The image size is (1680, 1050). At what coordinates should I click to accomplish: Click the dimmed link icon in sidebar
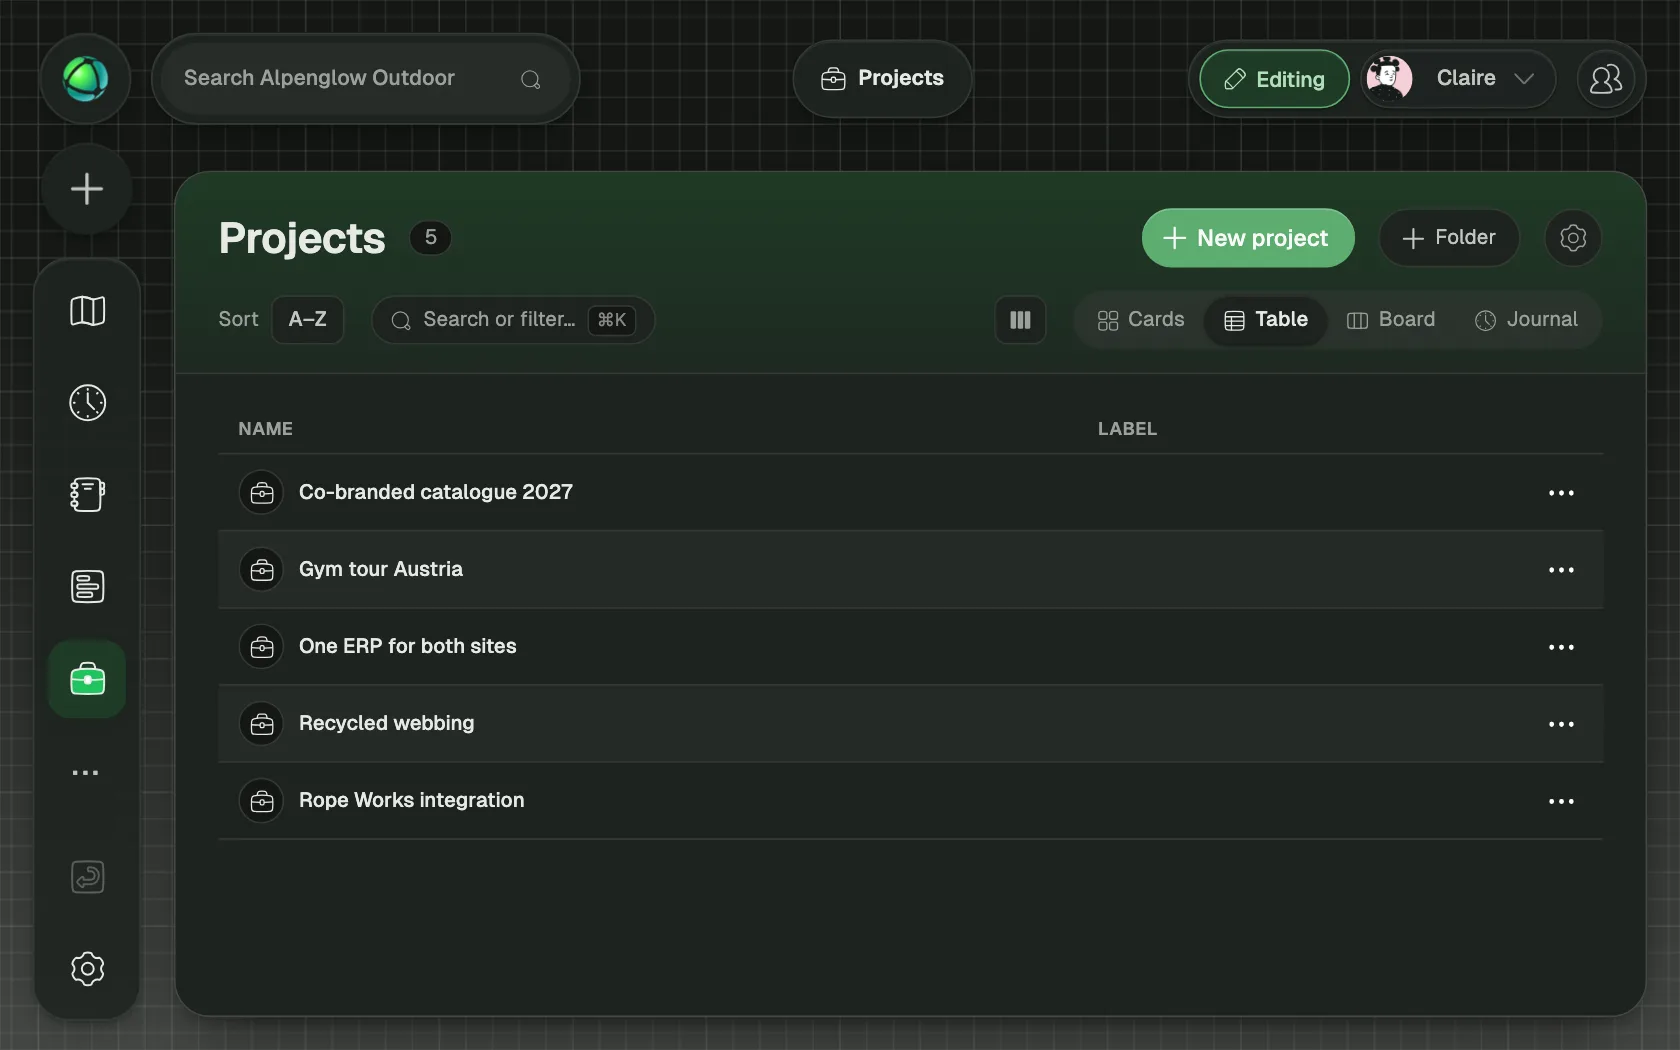(87, 877)
